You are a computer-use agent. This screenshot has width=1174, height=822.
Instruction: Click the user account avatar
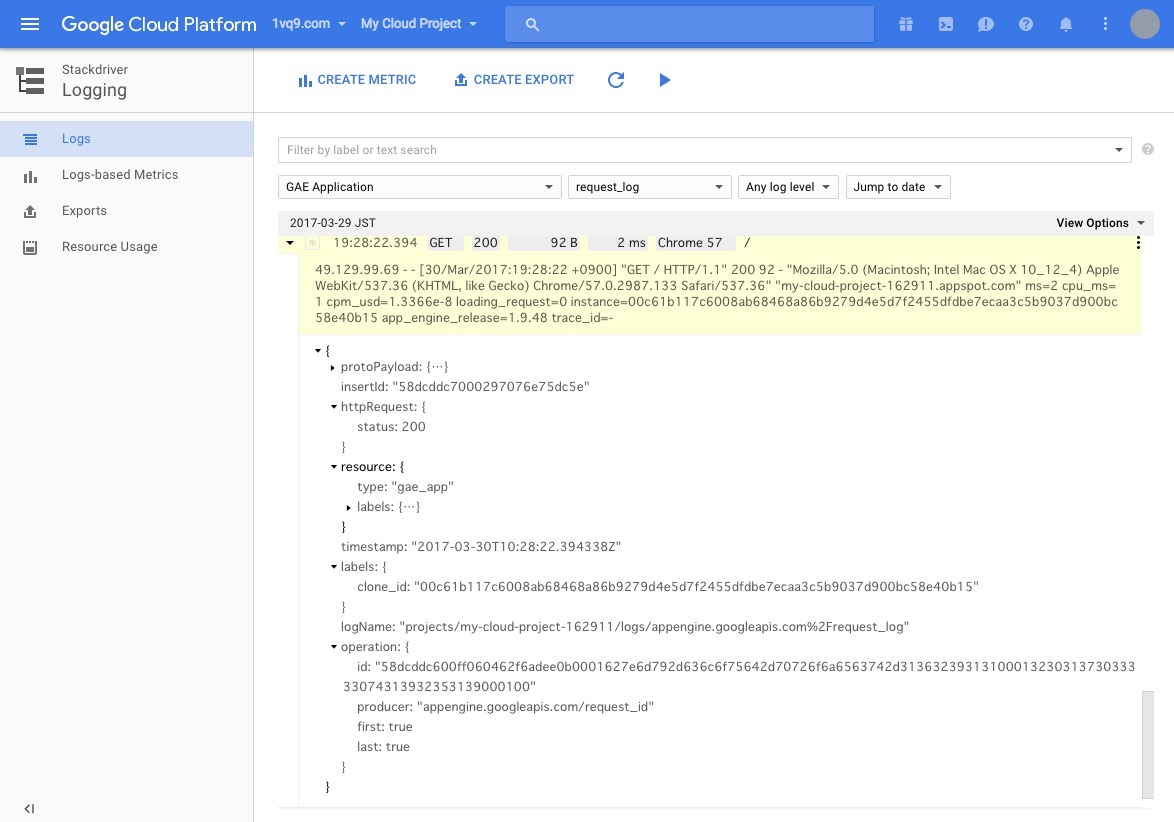1144,24
